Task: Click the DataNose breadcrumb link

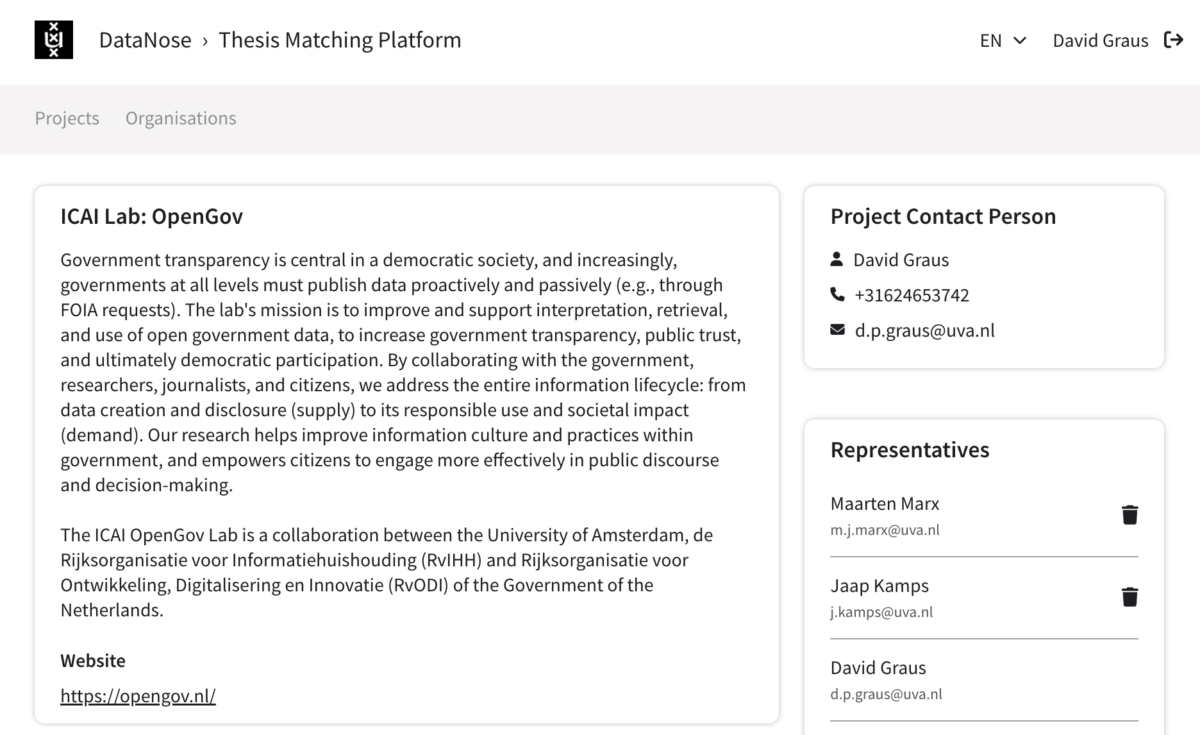Action: pyautogui.click(x=145, y=40)
